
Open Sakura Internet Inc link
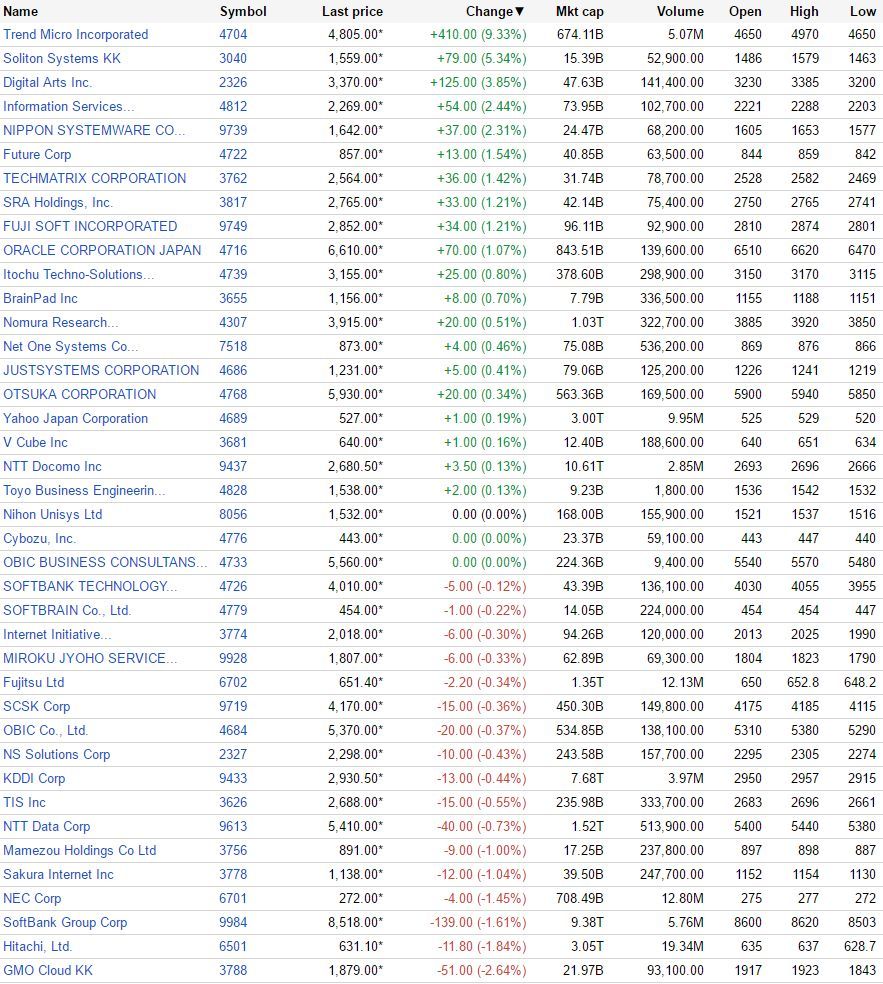(58, 874)
